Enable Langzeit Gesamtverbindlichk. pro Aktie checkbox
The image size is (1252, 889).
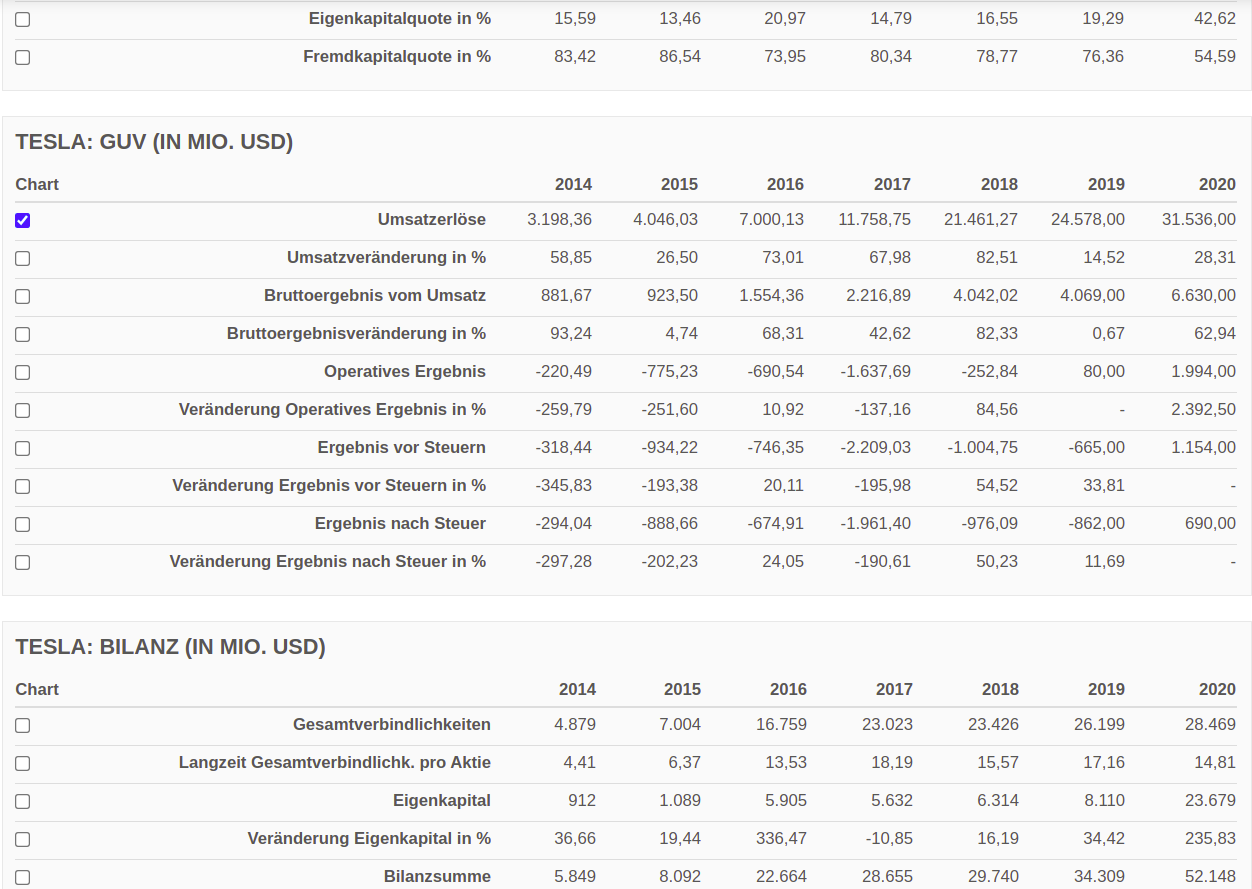[x=23, y=764]
